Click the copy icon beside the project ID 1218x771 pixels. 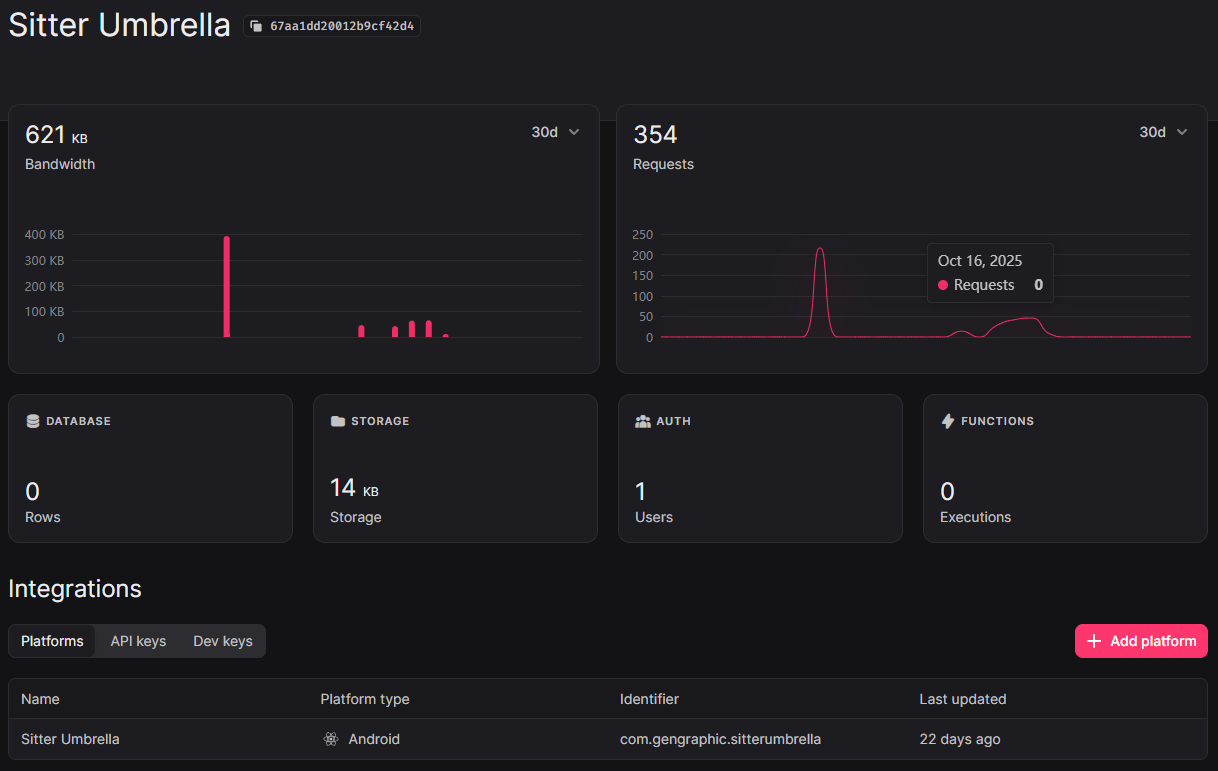point(258,25)
